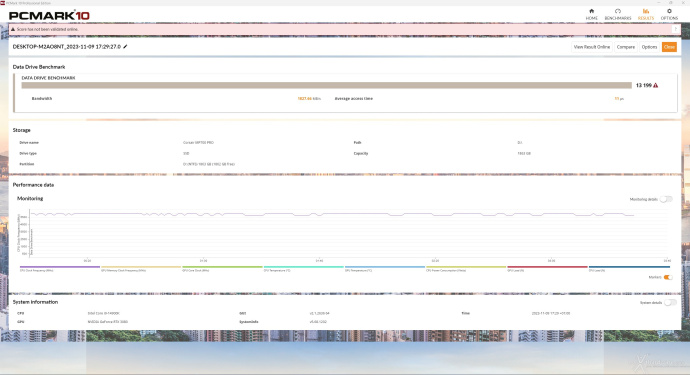This screenshot has height=375, width=690.
Task: Select the red GPU Load legend bar
Action: [547, 267]
